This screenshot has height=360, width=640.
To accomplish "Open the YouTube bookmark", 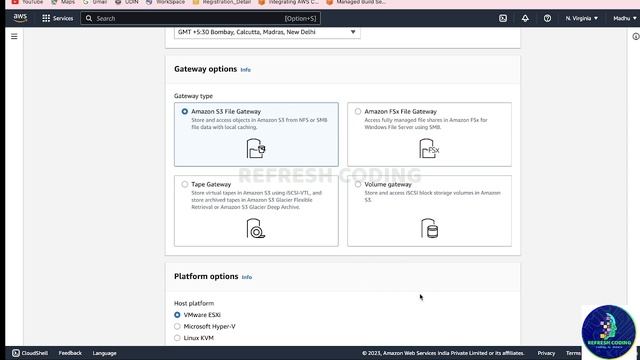I will (x=27, y=2).
